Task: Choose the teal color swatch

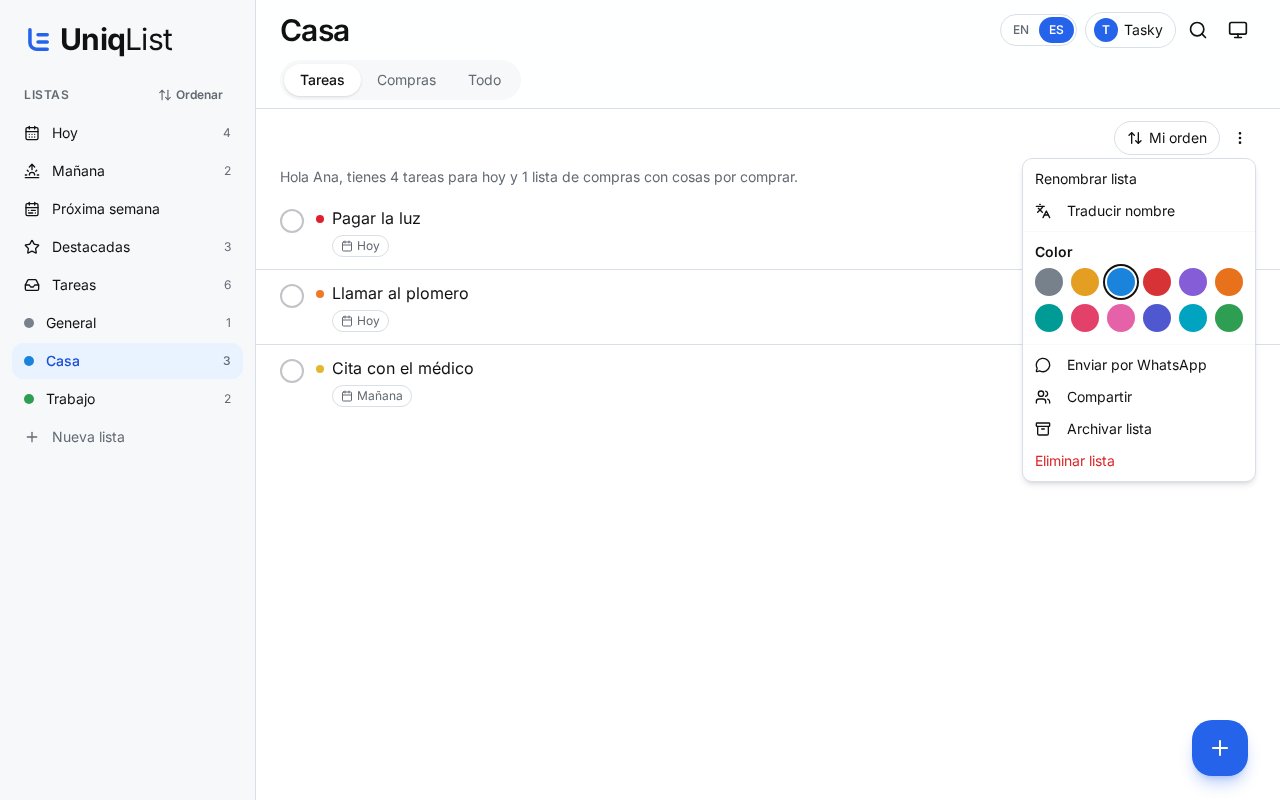Action: tap(1049, 318)
